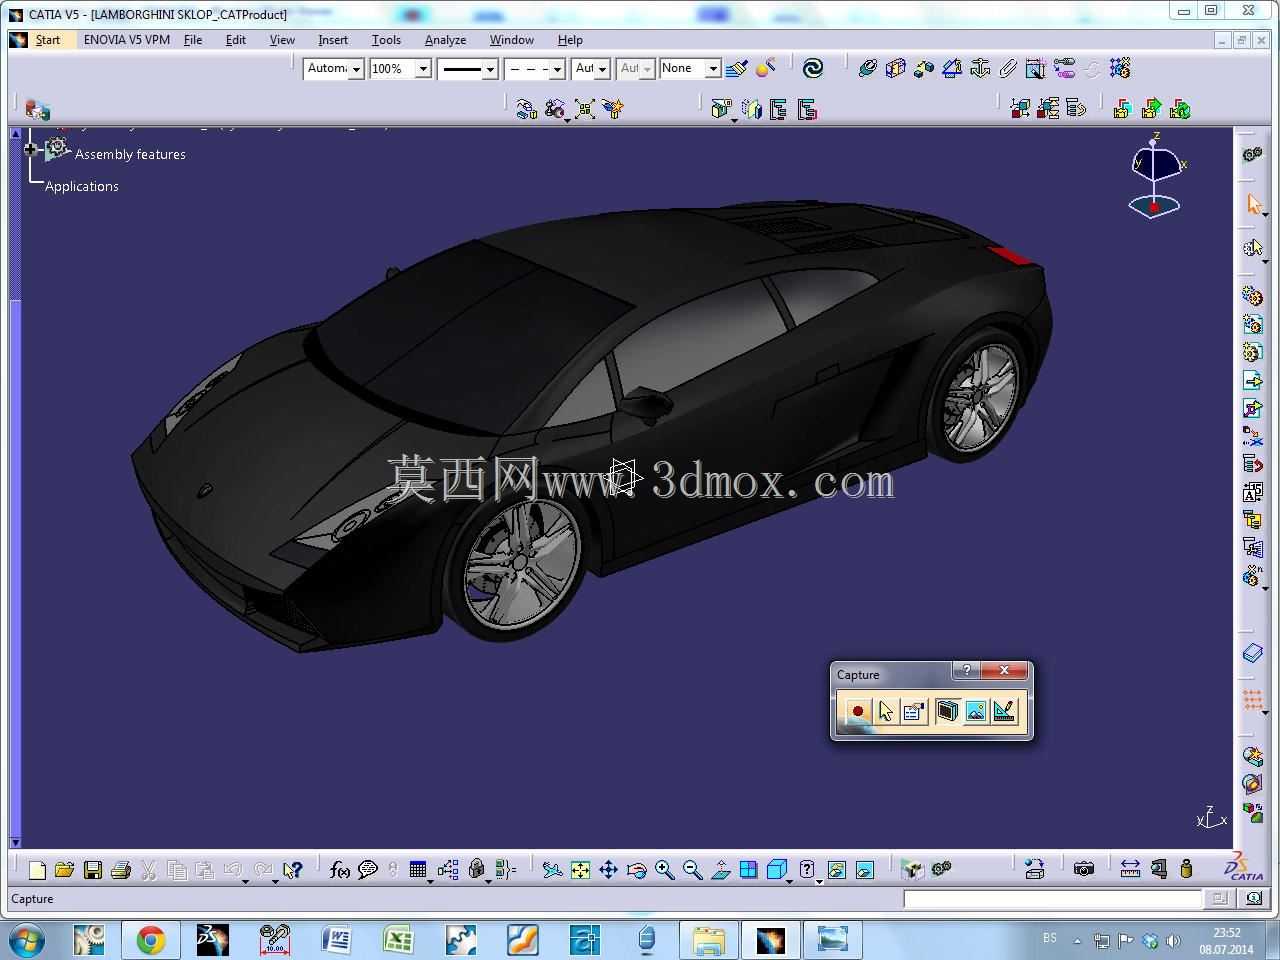Click the Isometric View cube icon
Image resolution: width=1280 pixels, height=960 pixels.
pyautogui.click(x=775, y=870)
